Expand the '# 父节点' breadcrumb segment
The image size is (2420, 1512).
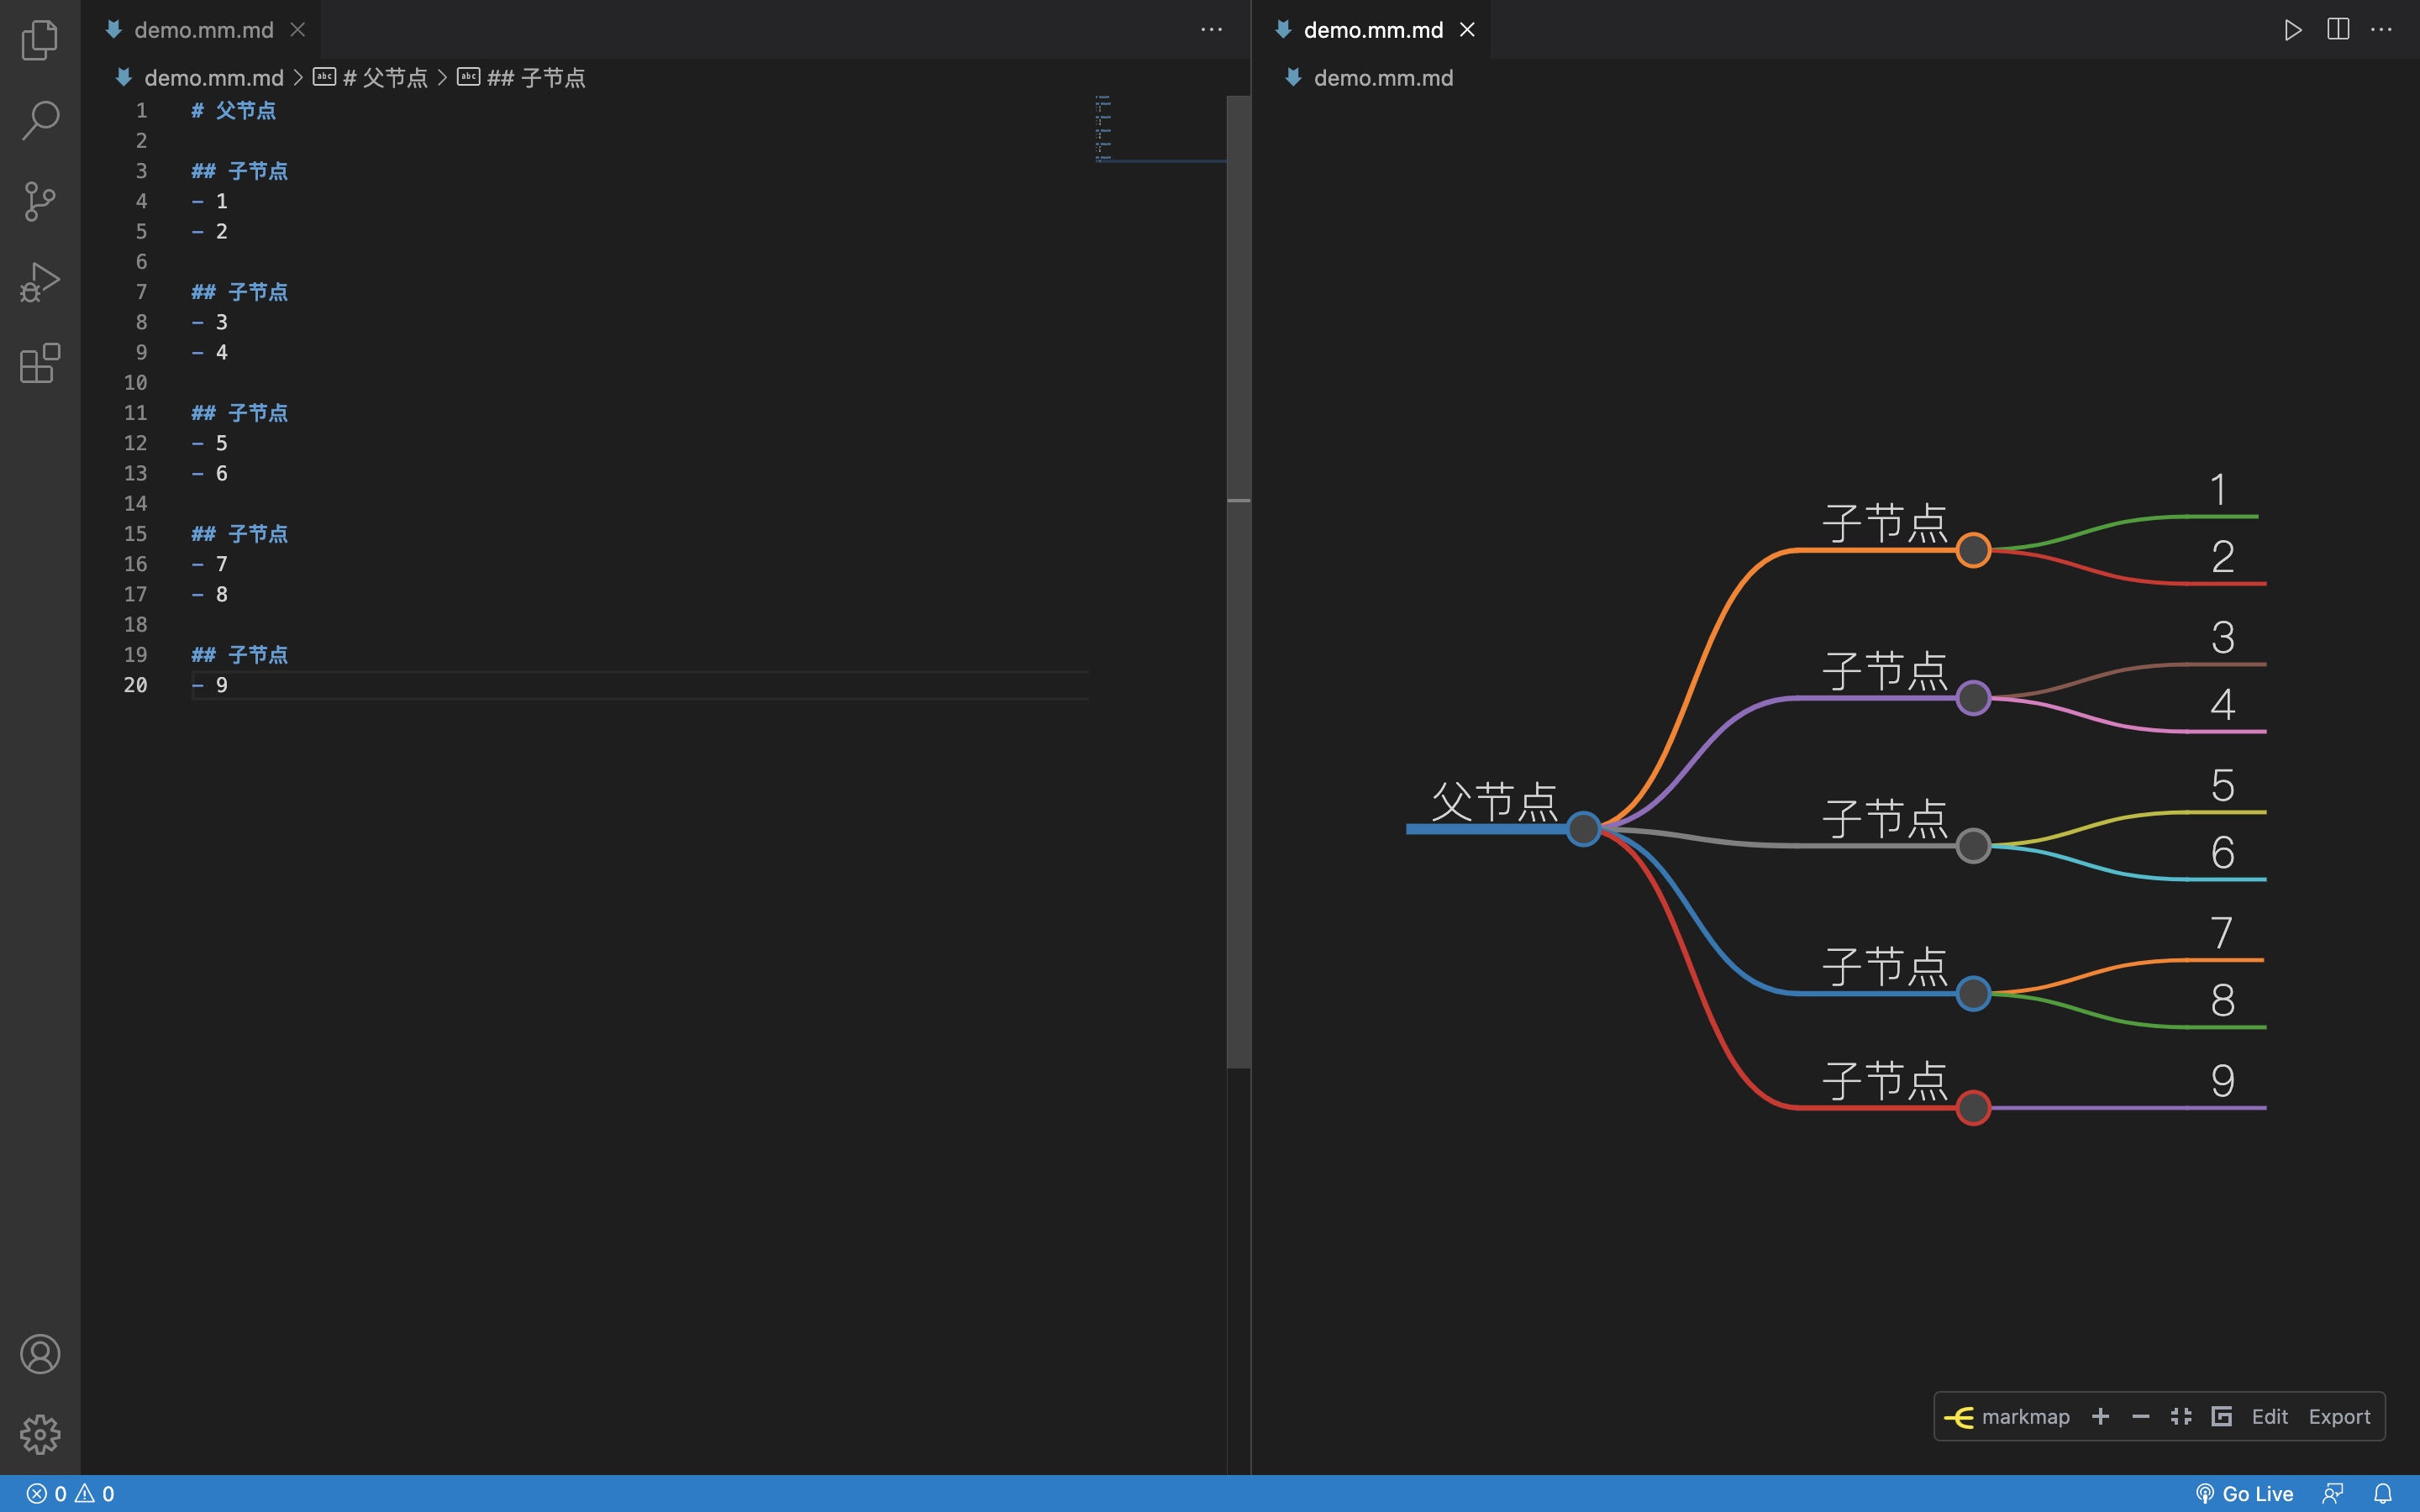384,78
